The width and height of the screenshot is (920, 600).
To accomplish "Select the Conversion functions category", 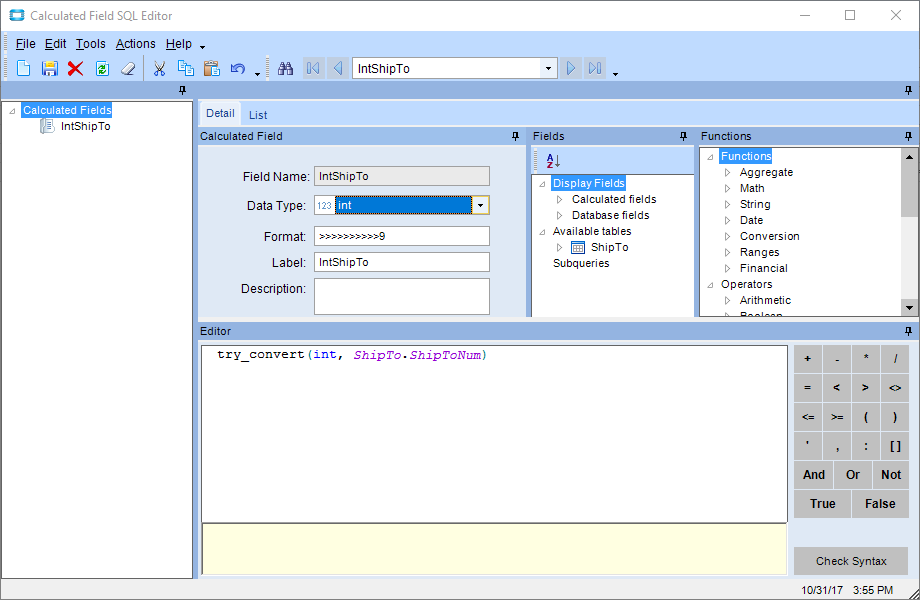I will pos(769,236).
